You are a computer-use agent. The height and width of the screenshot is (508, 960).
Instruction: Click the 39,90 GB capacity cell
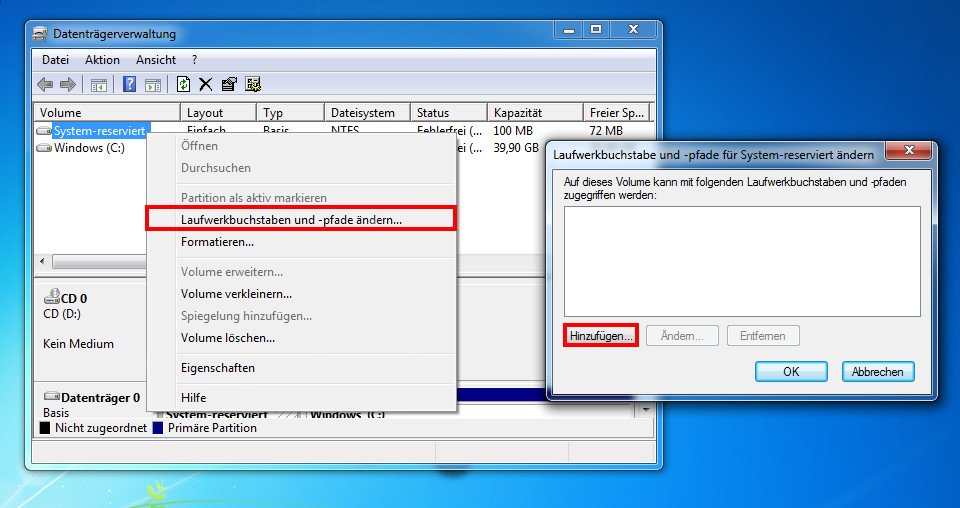516,148
